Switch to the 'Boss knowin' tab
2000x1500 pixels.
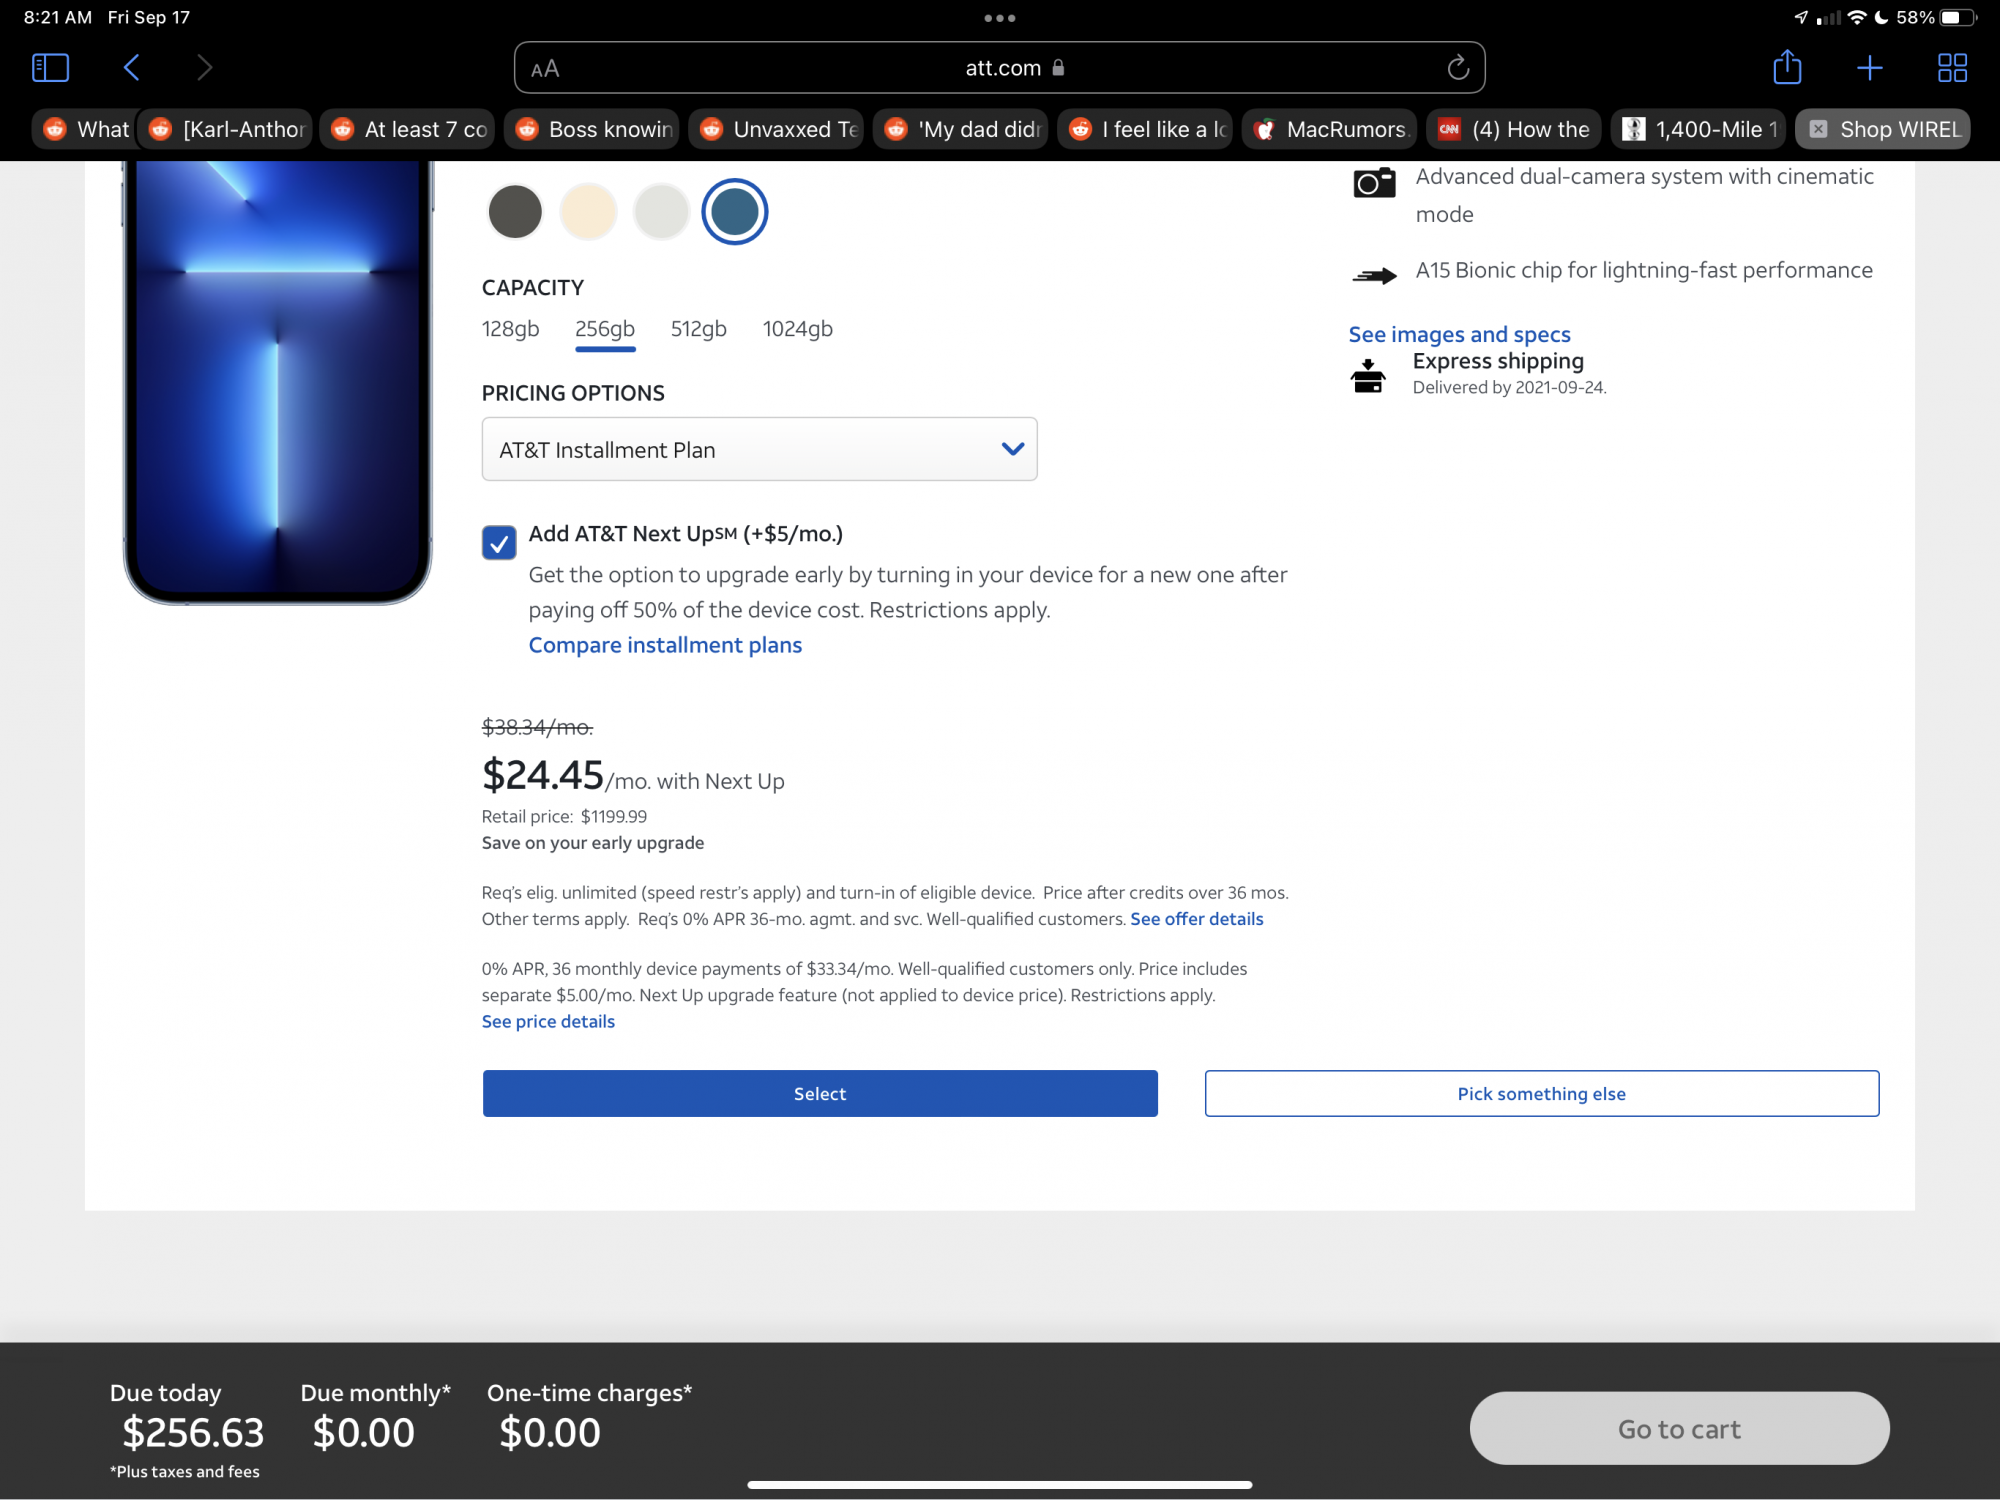coord(592,129)
